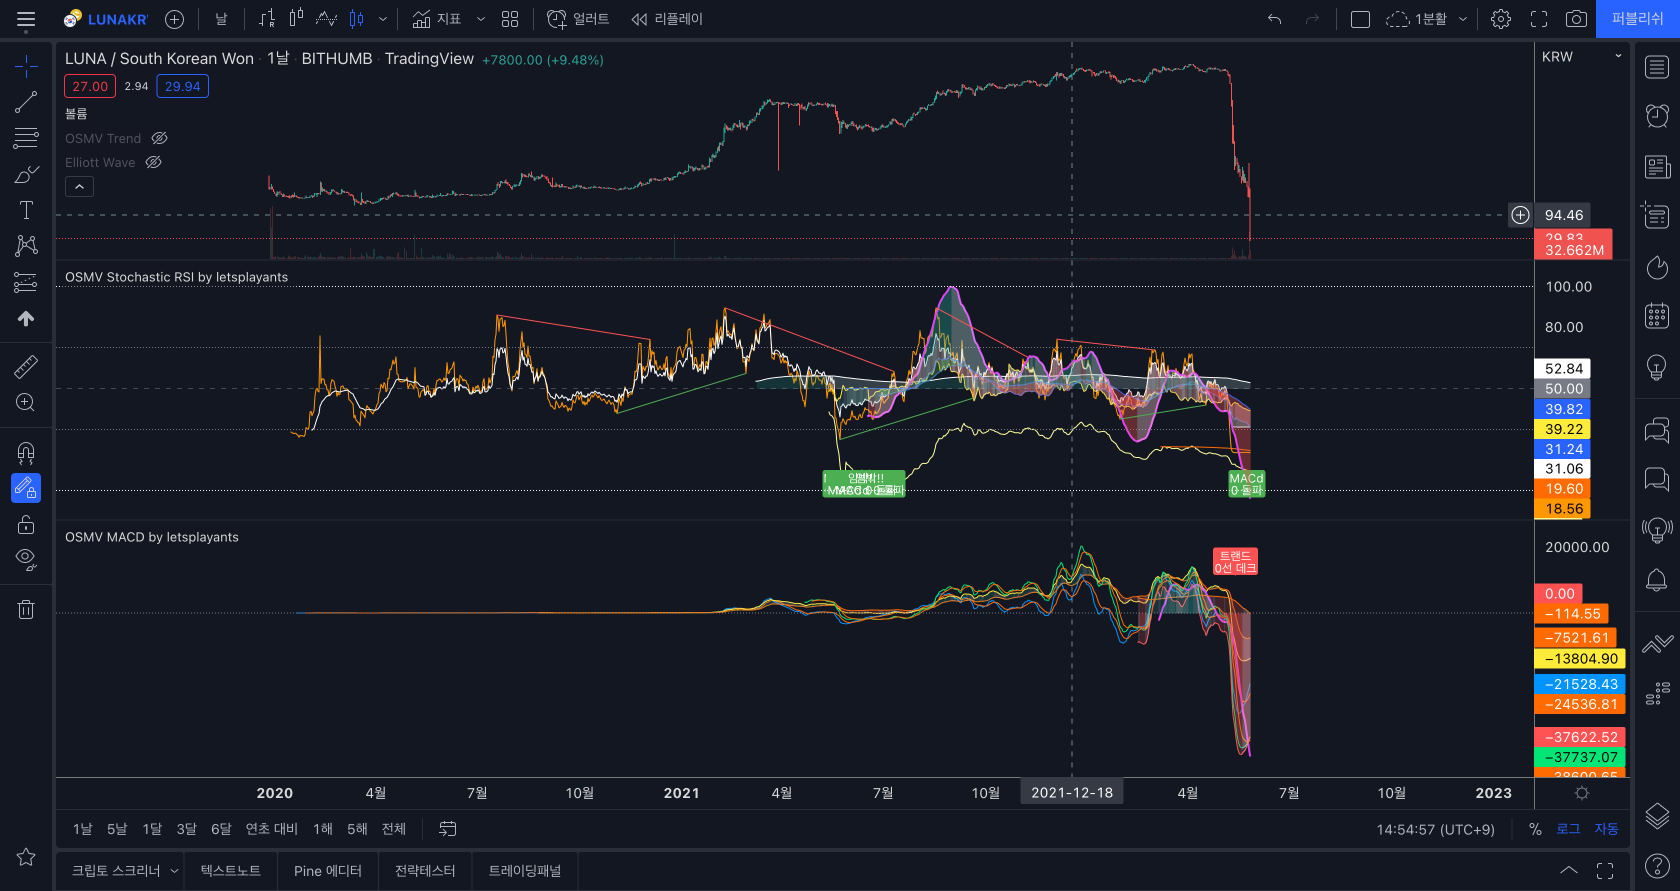Image resolution: width=1680 pixels, height=891 pixels.
Task: Toggle visibility of Elliott Wave indicator
Action: pos(153,162)
